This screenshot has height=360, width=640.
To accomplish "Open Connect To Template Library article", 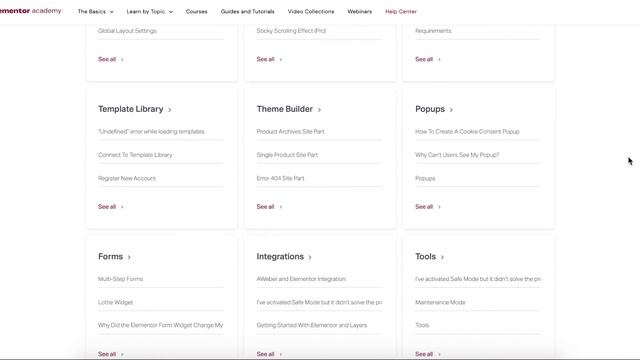I will [135, 155].
